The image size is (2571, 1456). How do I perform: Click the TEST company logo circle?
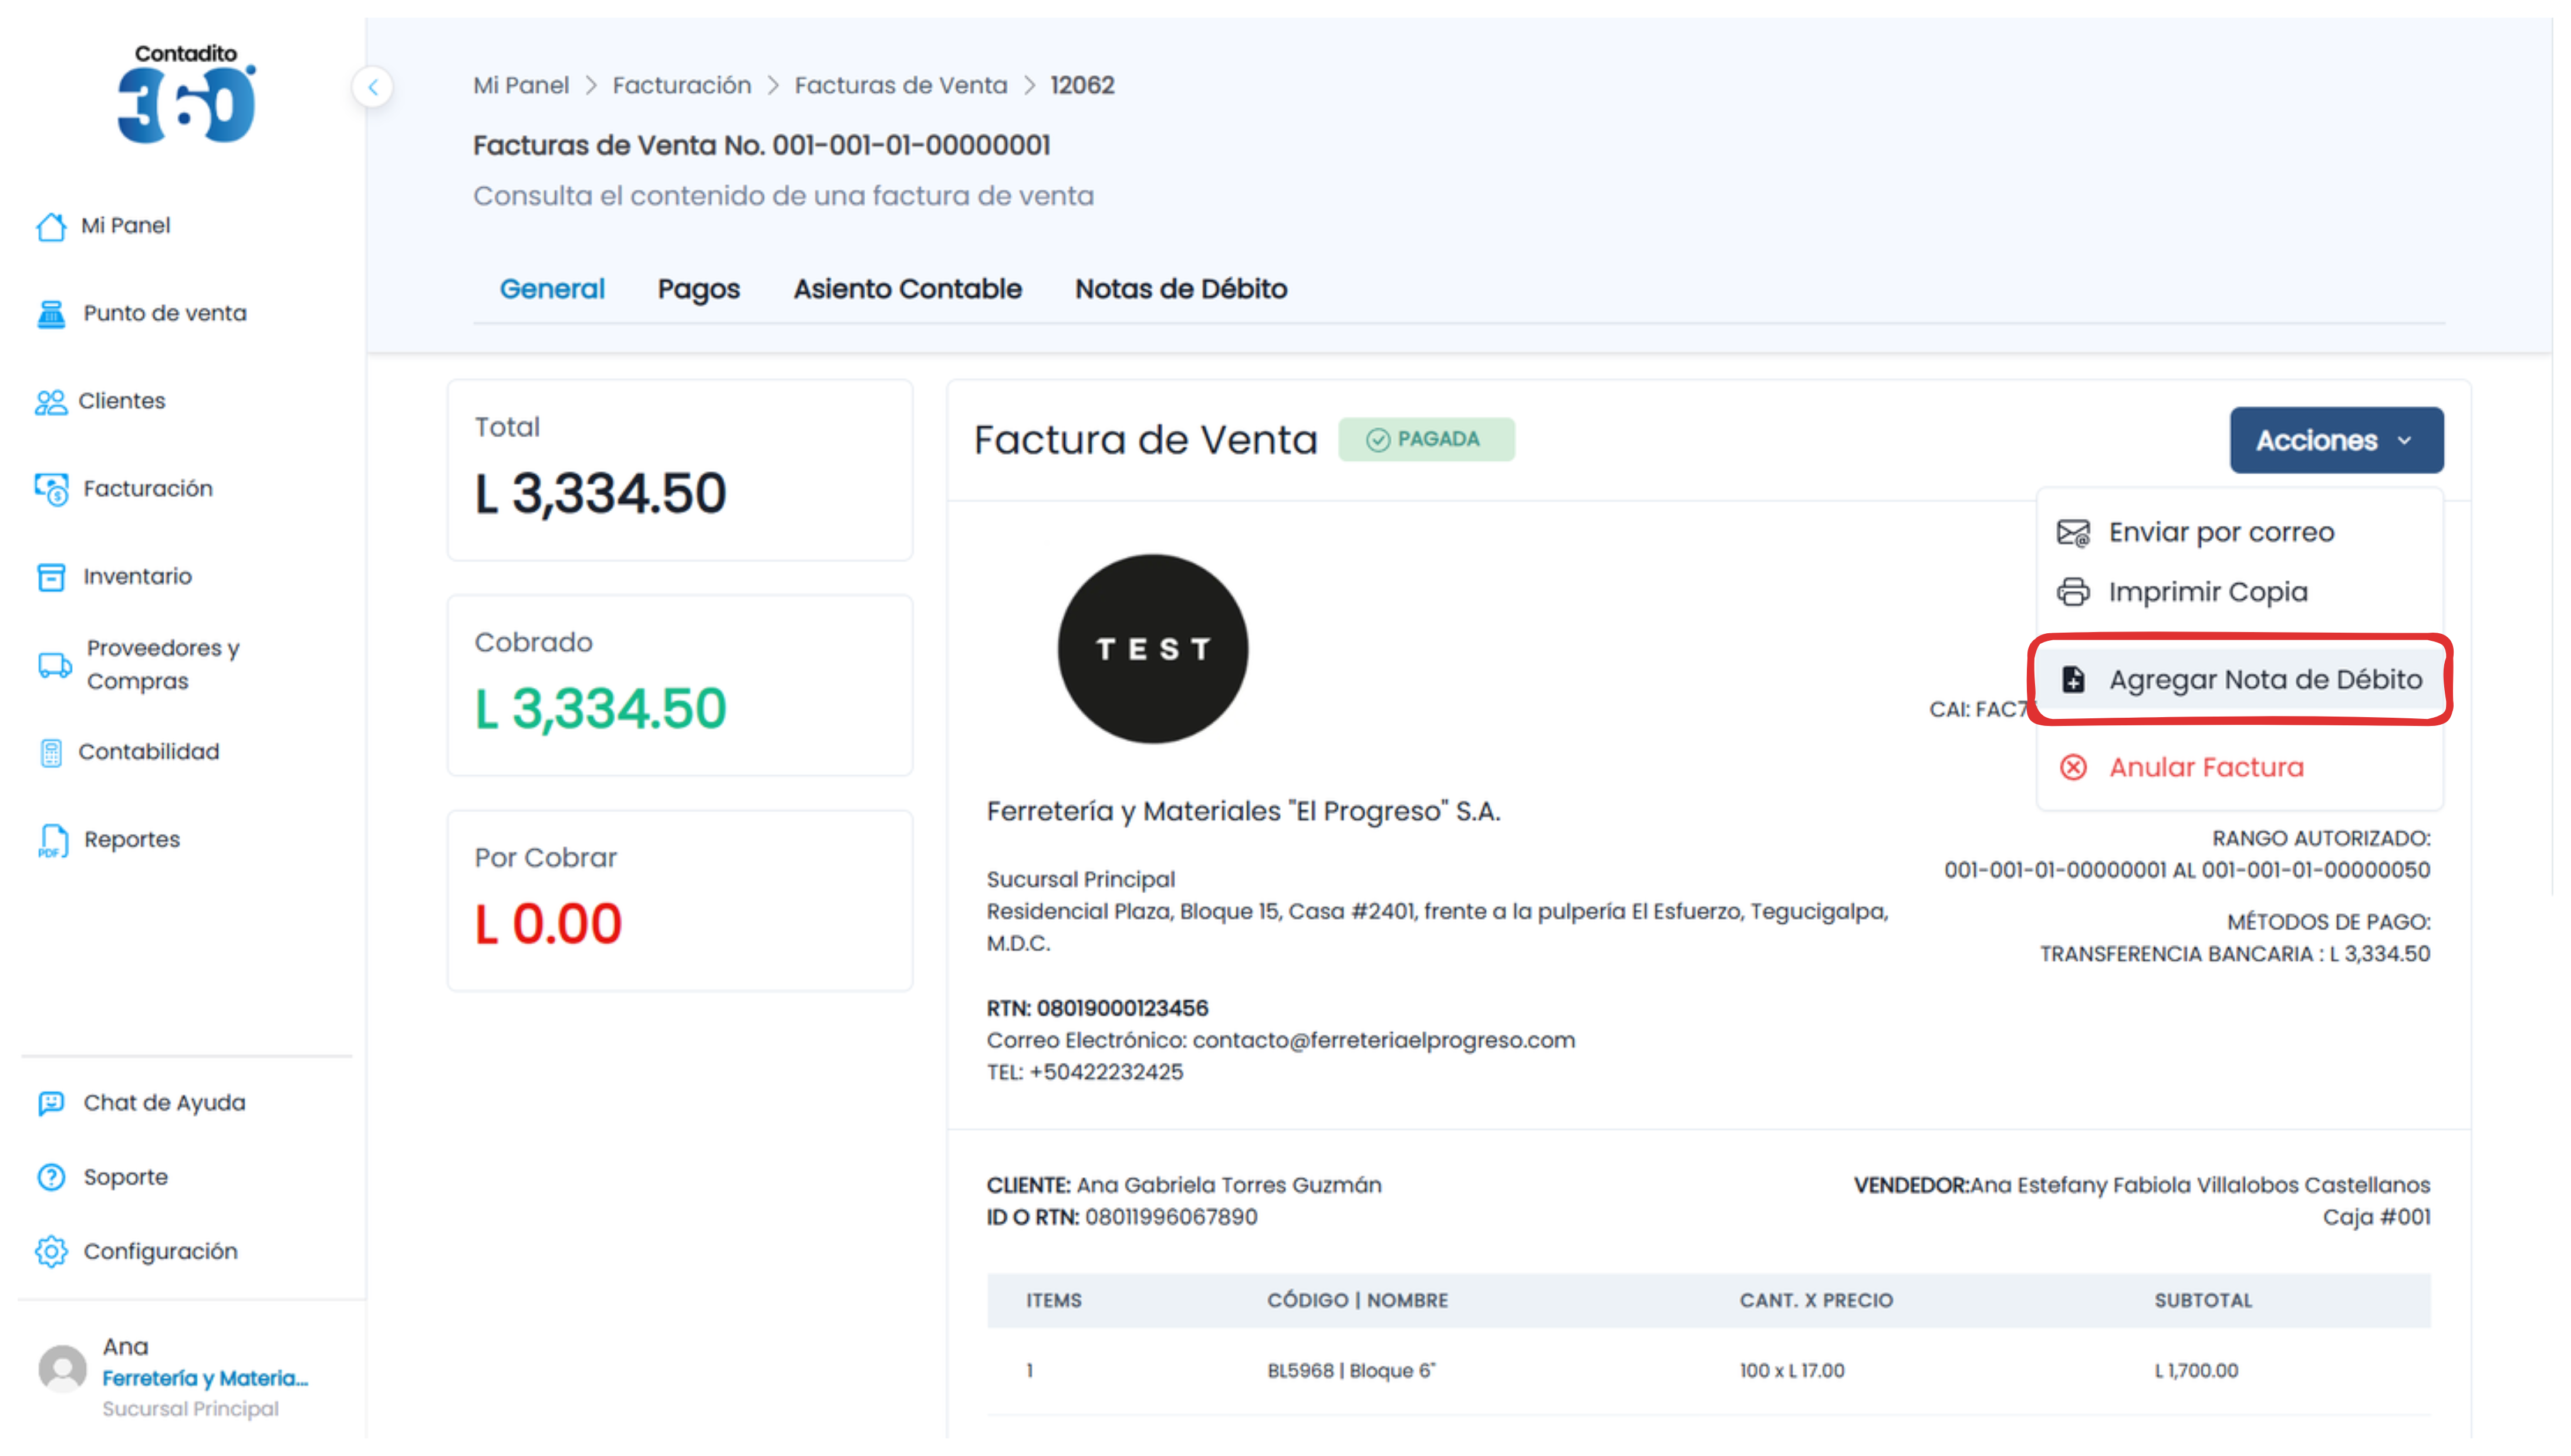1152,649
